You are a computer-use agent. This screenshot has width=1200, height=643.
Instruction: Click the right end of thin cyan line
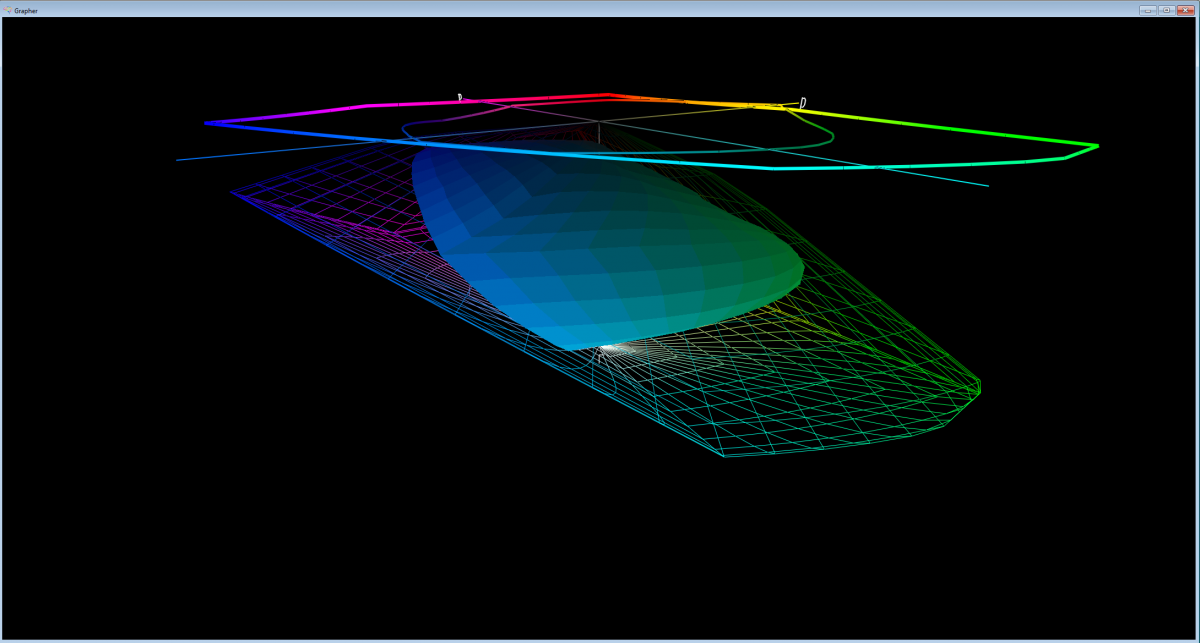point(987,185)
